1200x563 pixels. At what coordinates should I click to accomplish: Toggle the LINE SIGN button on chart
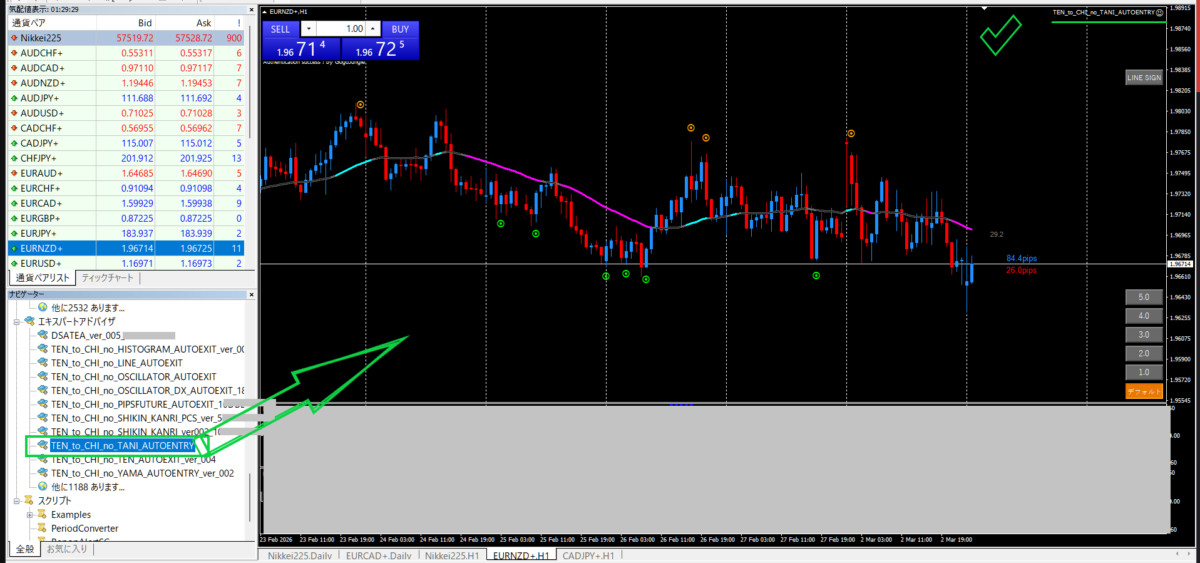(1143, 77)
